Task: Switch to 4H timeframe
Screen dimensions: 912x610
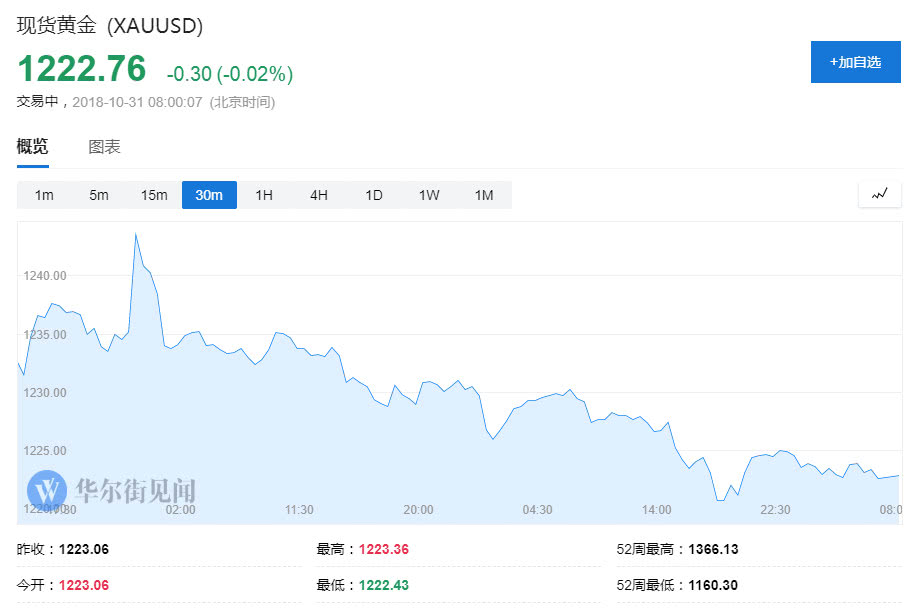Action: pos(319,195)
